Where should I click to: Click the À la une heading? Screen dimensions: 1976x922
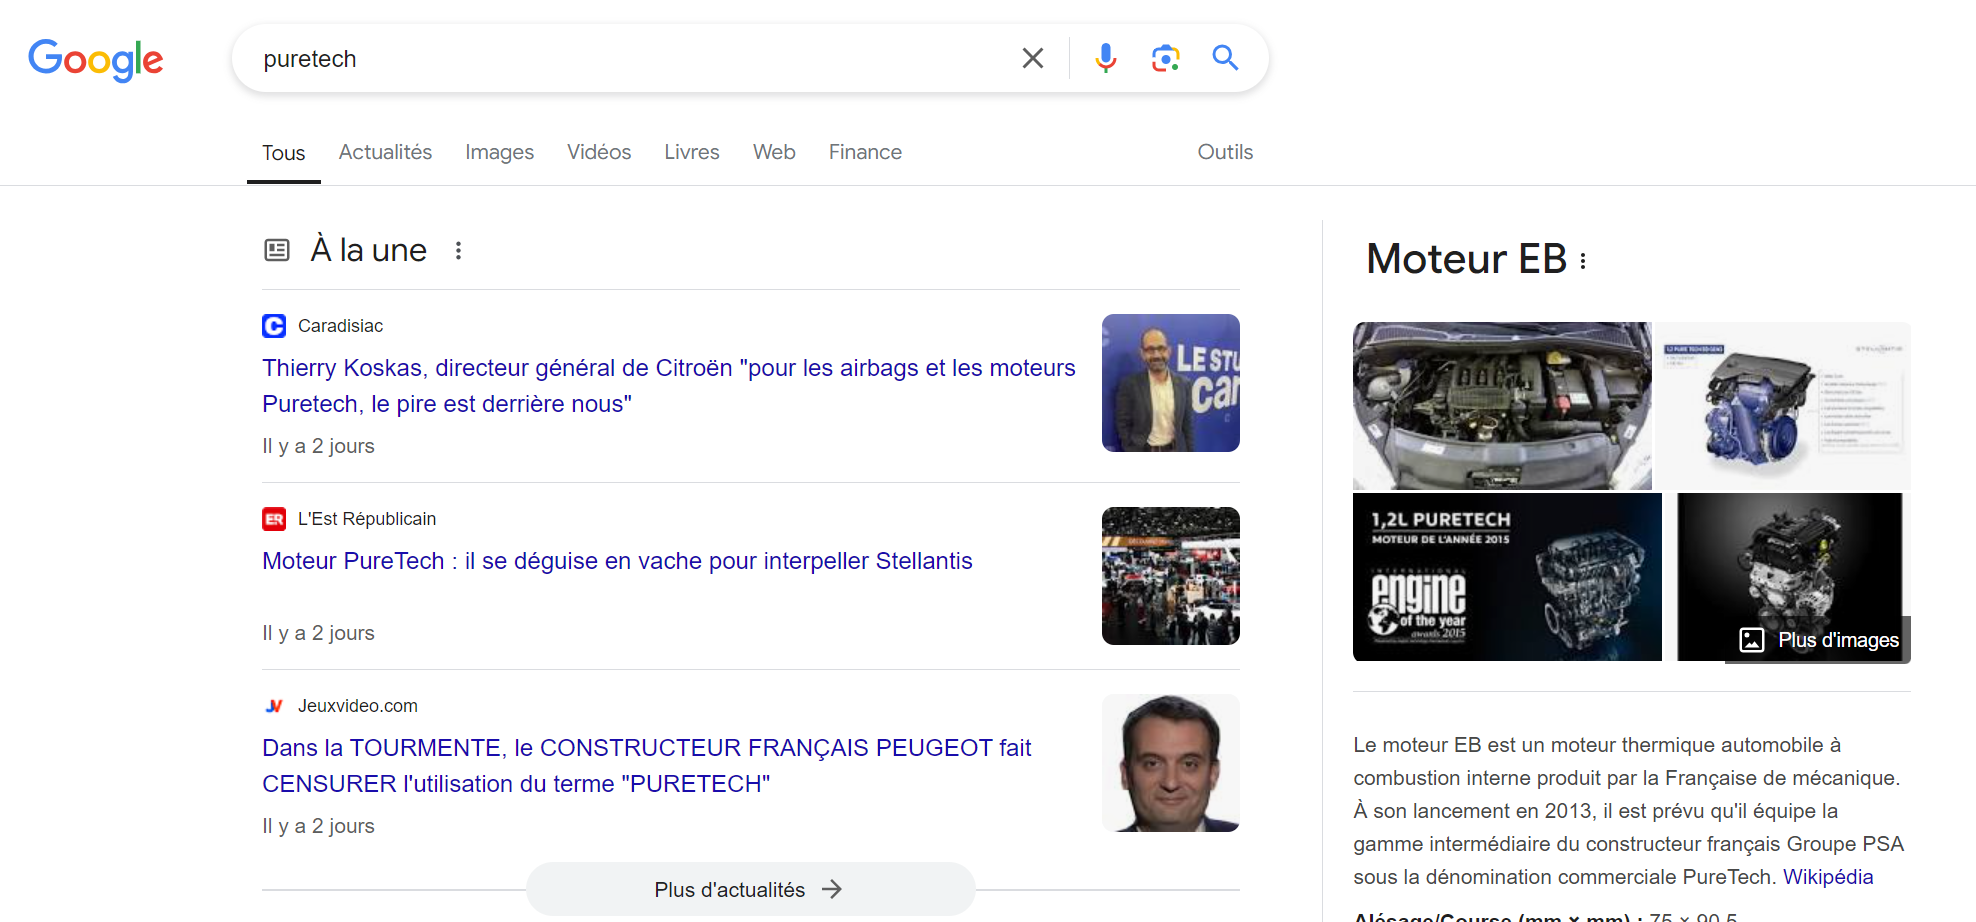pos(369,250)
